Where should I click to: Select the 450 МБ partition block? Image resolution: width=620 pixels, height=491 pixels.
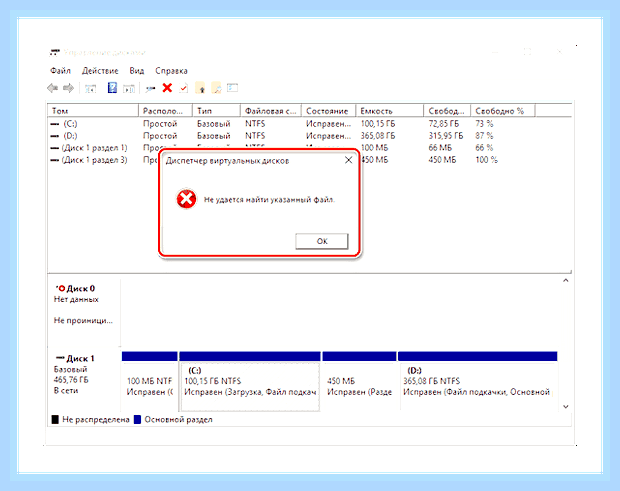(359, 381)
